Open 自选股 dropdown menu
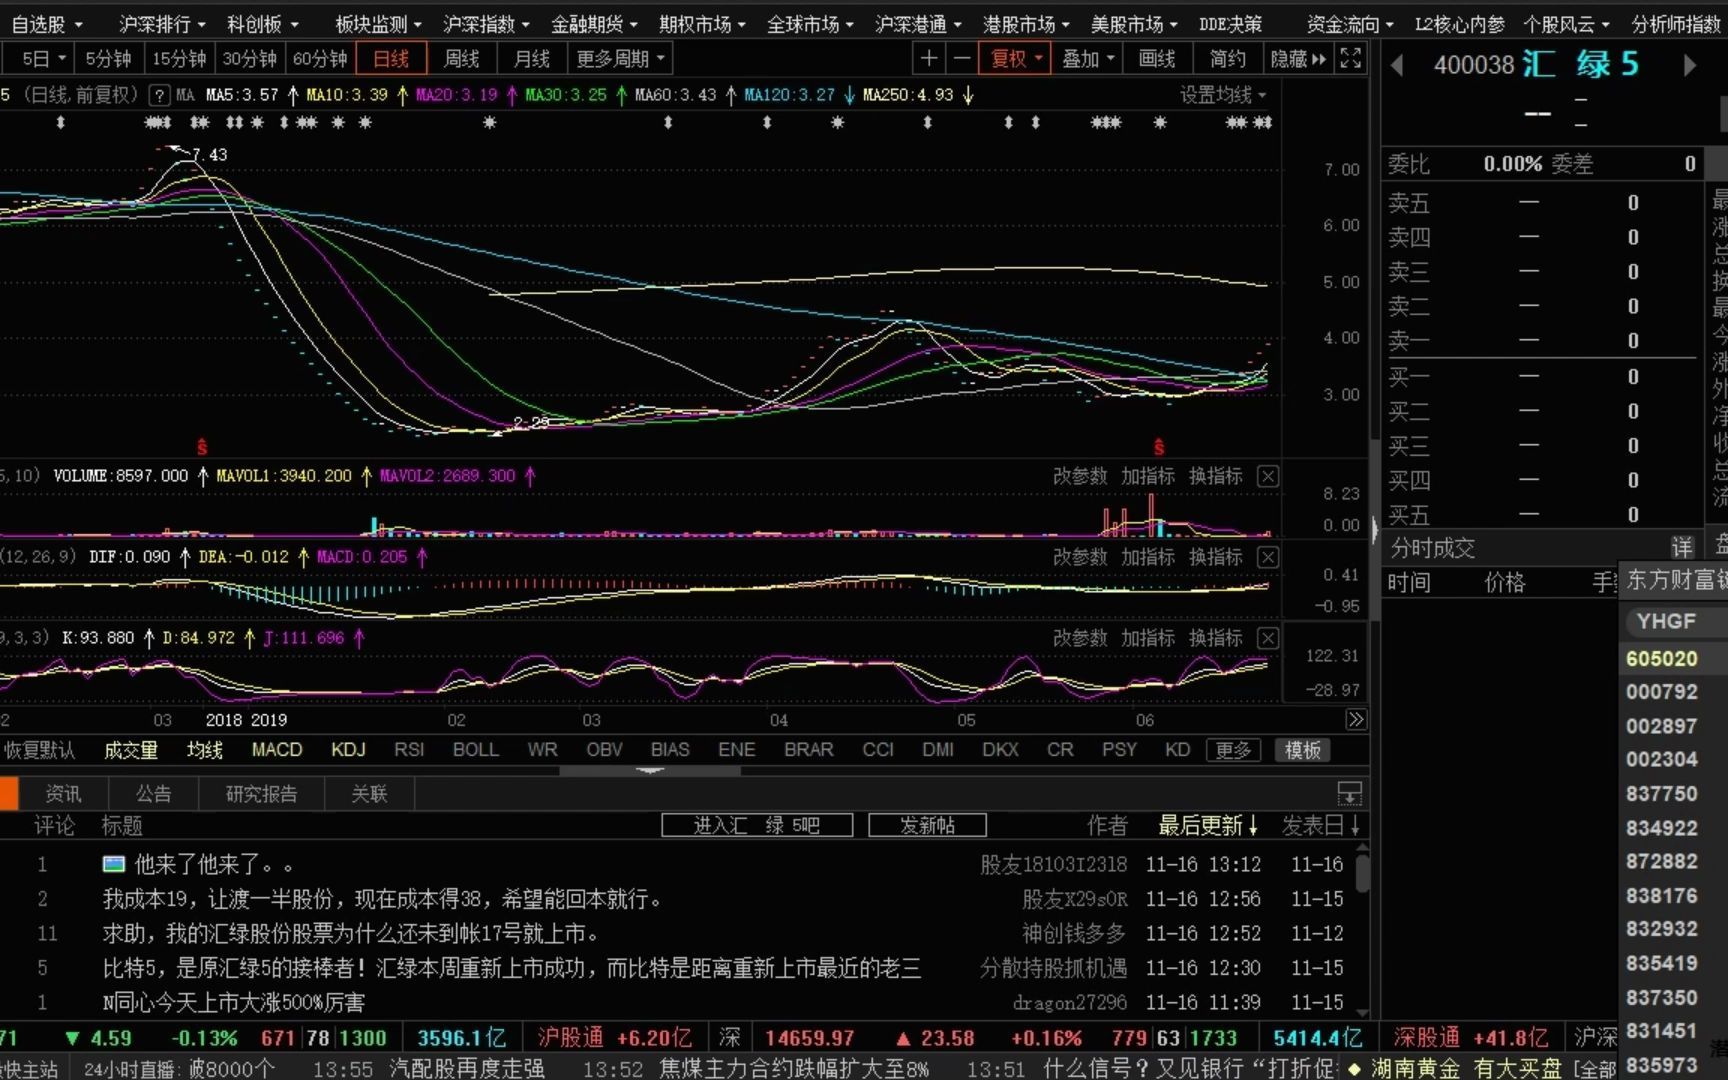The width and height of the screenshot is (1728, 1080). (x=47, y=24)
